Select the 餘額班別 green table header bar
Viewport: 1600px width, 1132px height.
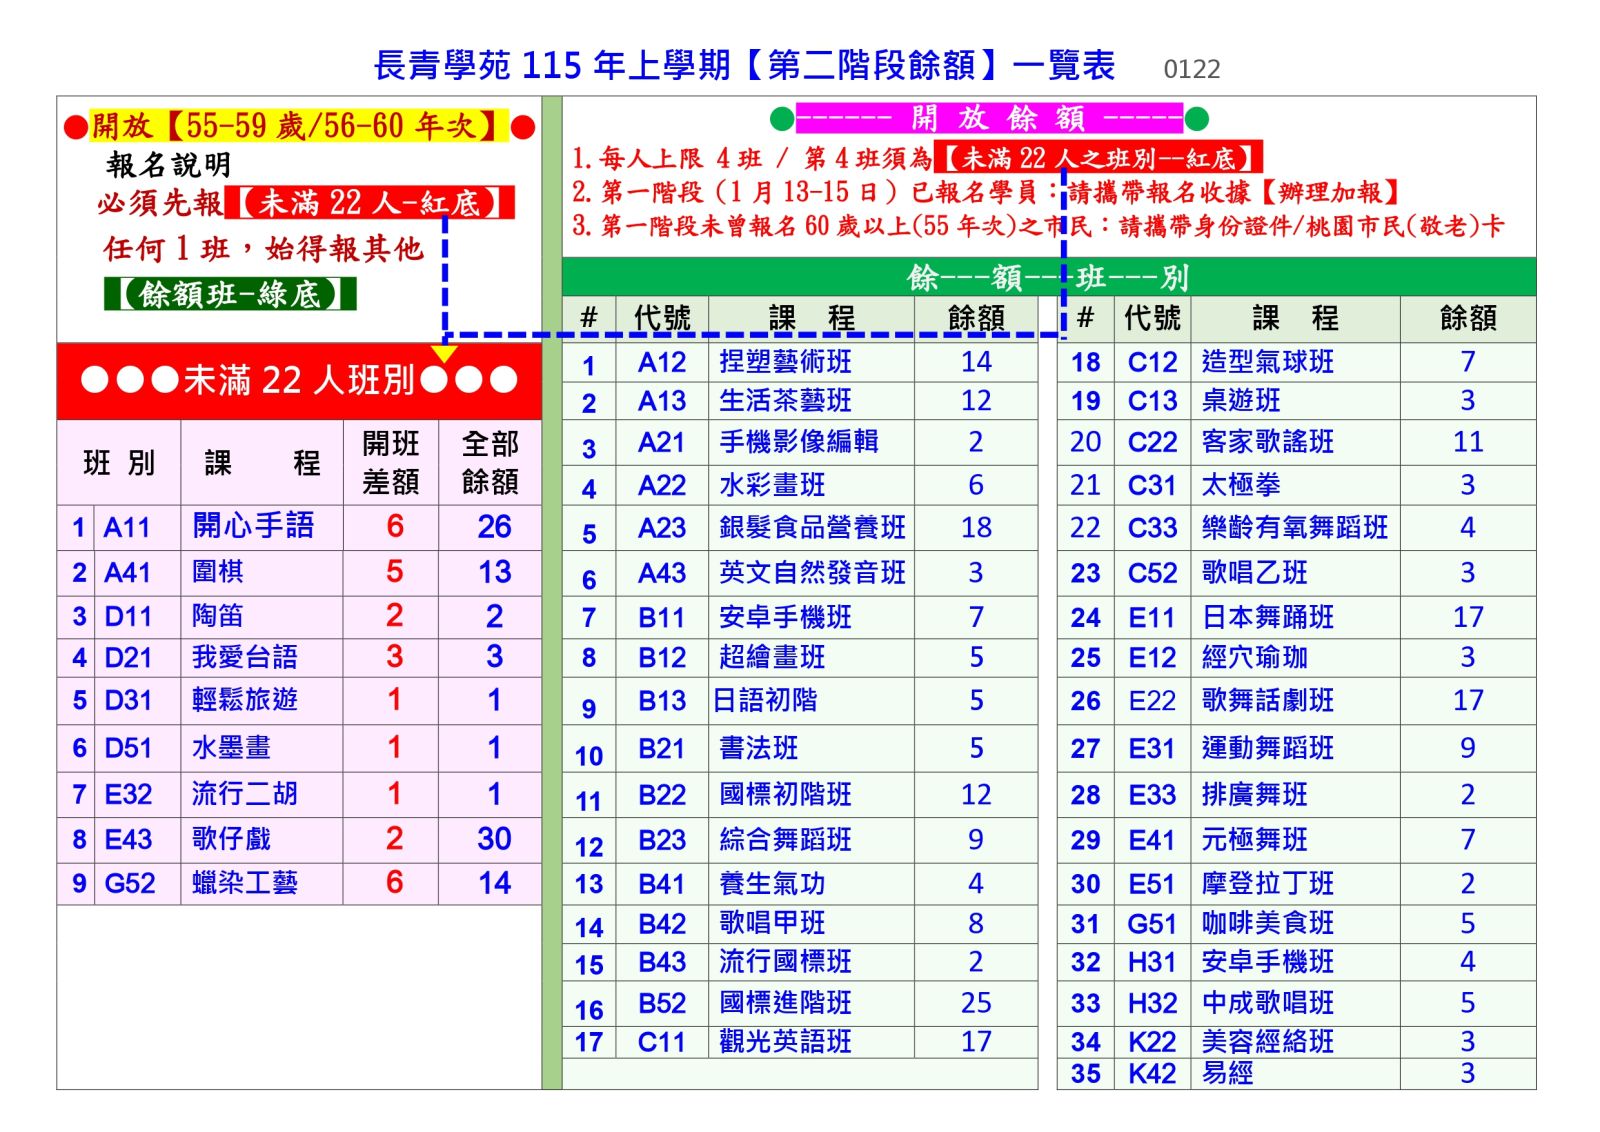pyautogui.click(x=1048, y=276)
